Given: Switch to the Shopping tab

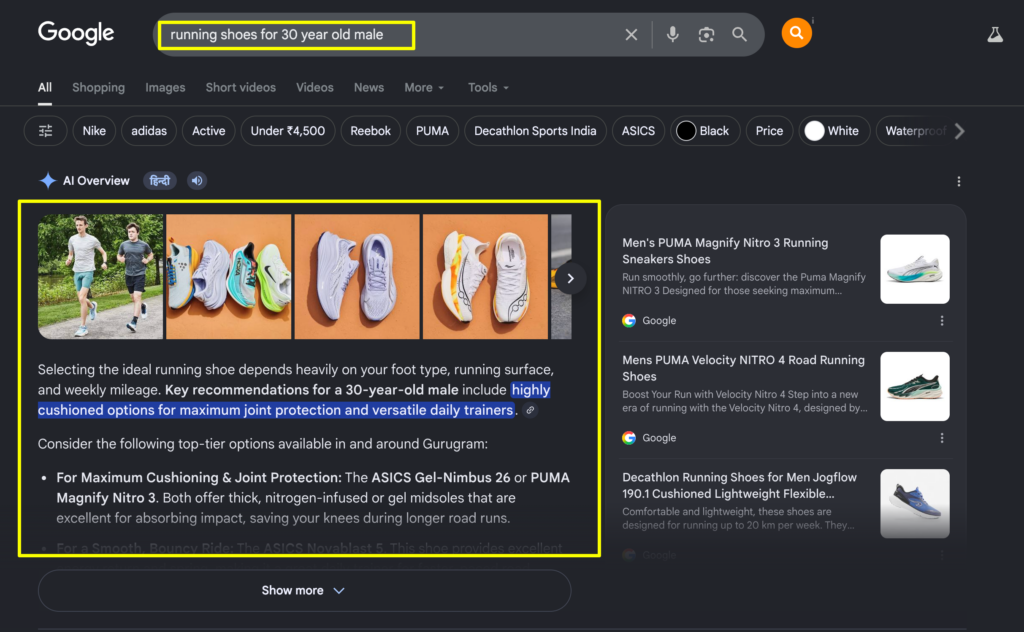Looking at the screenshot, I should pyautogui.click(x=99, y=87).
